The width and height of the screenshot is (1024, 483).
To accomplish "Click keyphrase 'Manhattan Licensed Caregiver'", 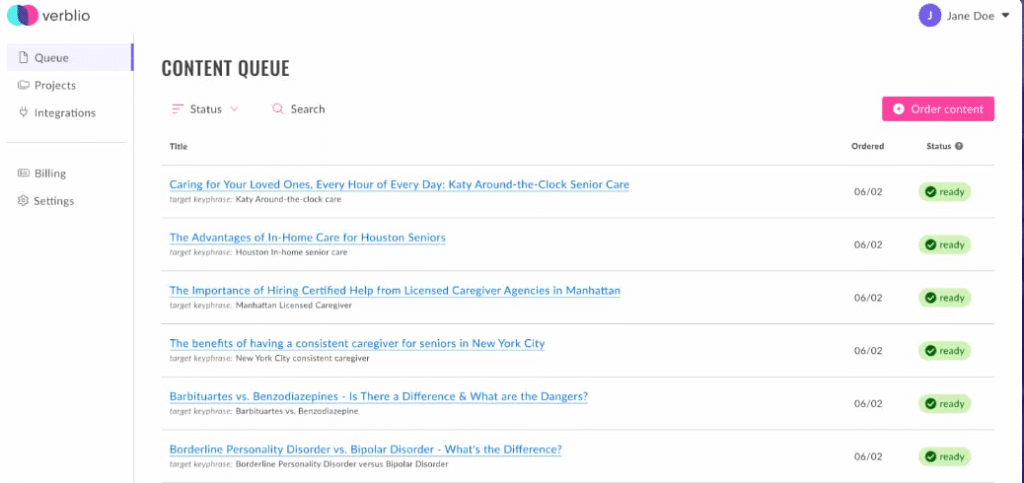I will click(x=293, y=305).
